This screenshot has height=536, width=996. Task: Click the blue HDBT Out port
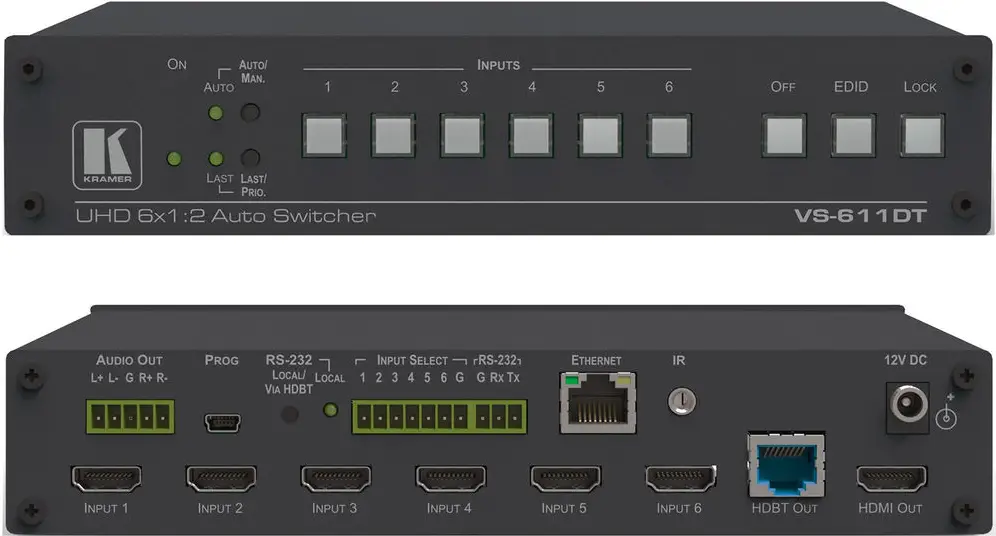786,466
